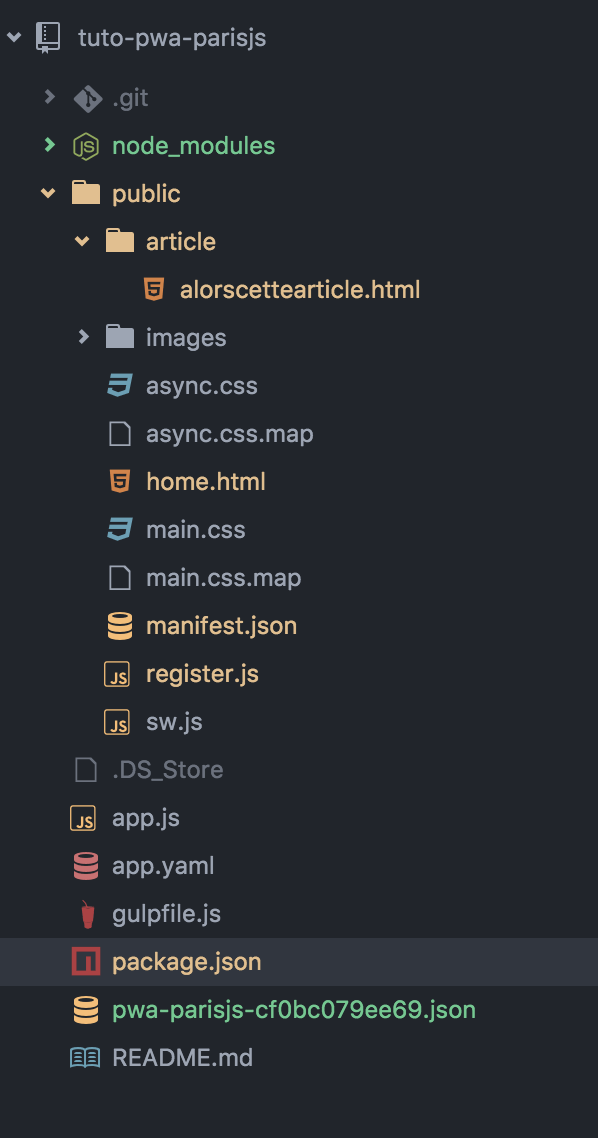Expand the node_modules folder
Viewport: 598px width, 1138px height.
(49, 145)
